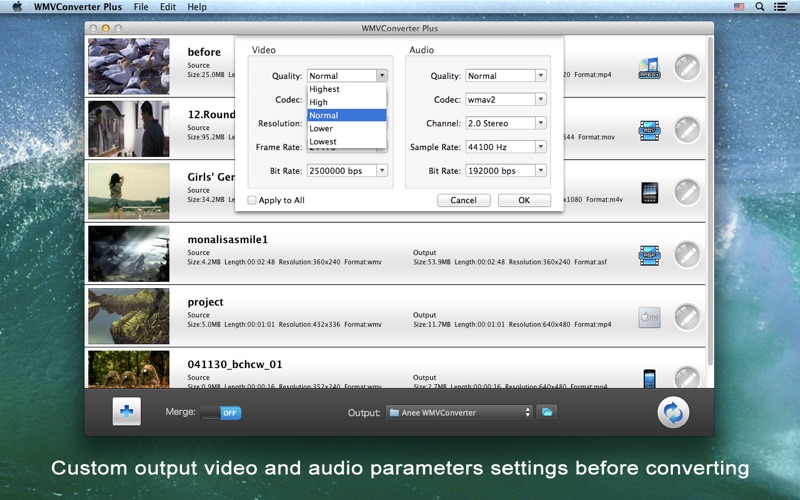
Task: Open the iPhone device icon for 041130_bchcw_01
Action: point(649,379)
